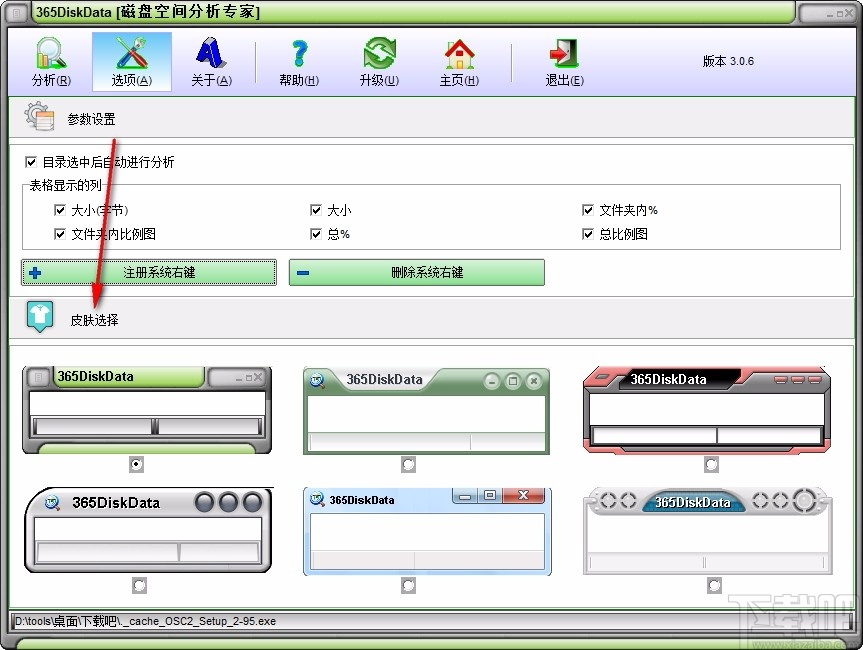Click the light green skin preview thumbnail
The width and height of the screenshot is (863, 650).
click(x=427, y=411)
